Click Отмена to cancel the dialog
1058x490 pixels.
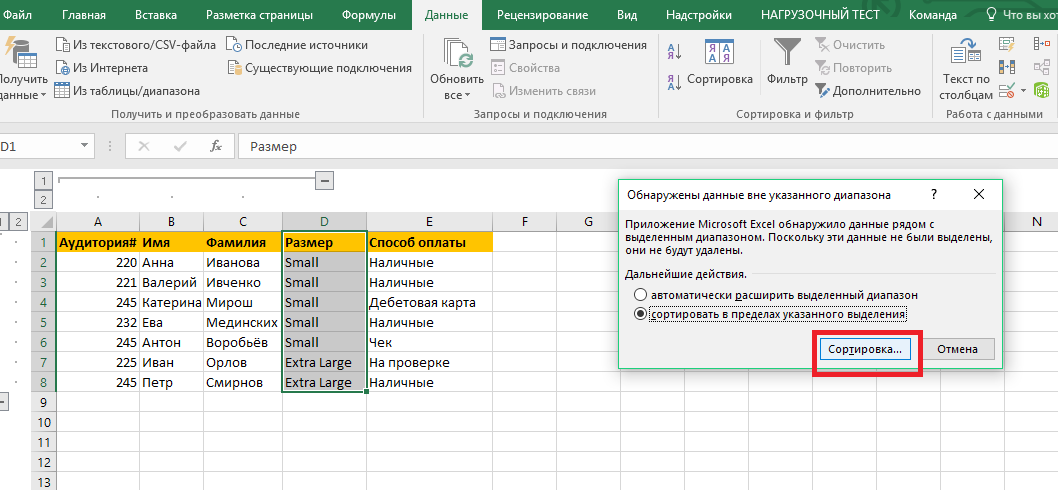(957, 349)
